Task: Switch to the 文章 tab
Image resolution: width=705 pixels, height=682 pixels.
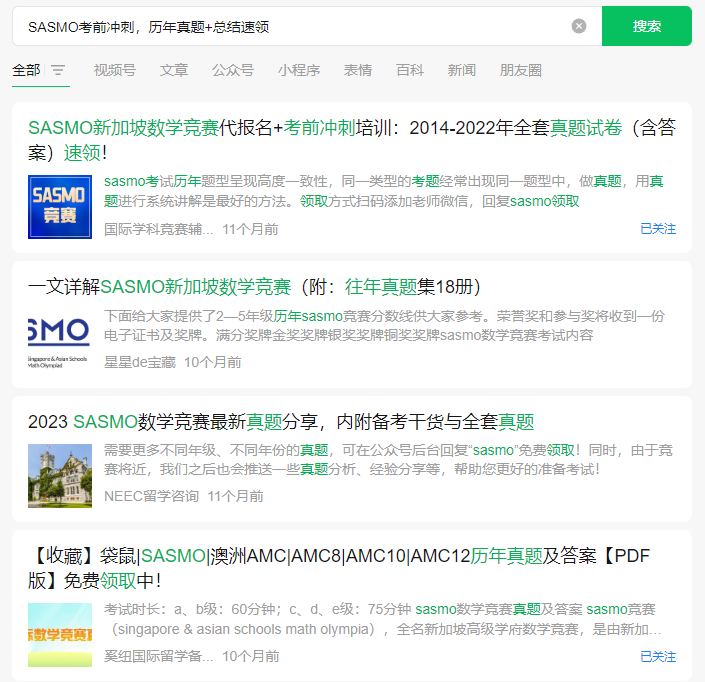Action: (174, 70)
